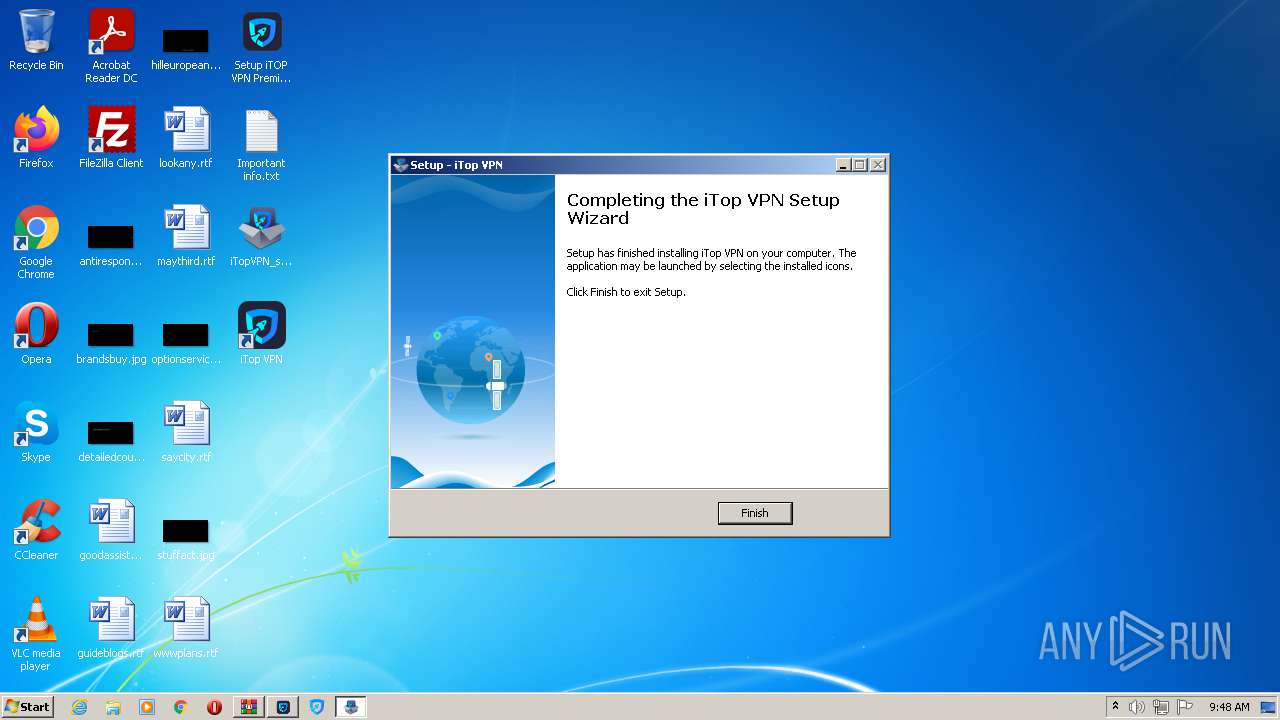Image resolution: width=1280 pixels, height=720 pixels.
Task: Open Windows Media Player taskbar icon
Action: point(147,707)
